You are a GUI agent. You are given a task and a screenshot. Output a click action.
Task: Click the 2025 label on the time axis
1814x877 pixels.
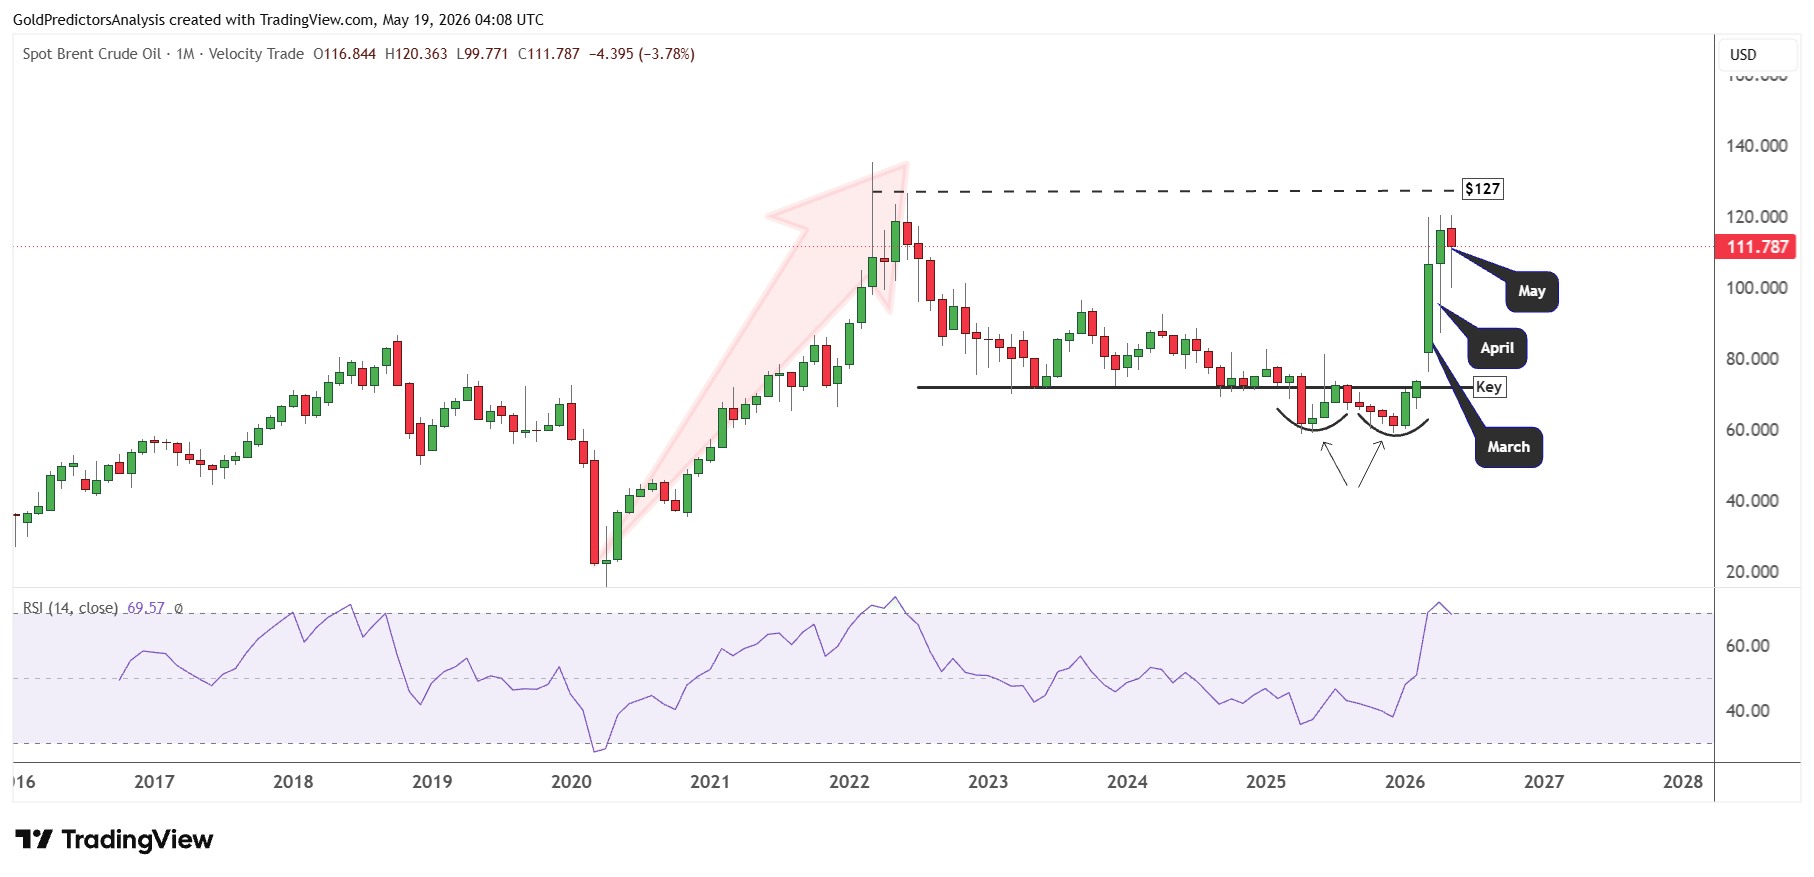tap(1266, 782)
